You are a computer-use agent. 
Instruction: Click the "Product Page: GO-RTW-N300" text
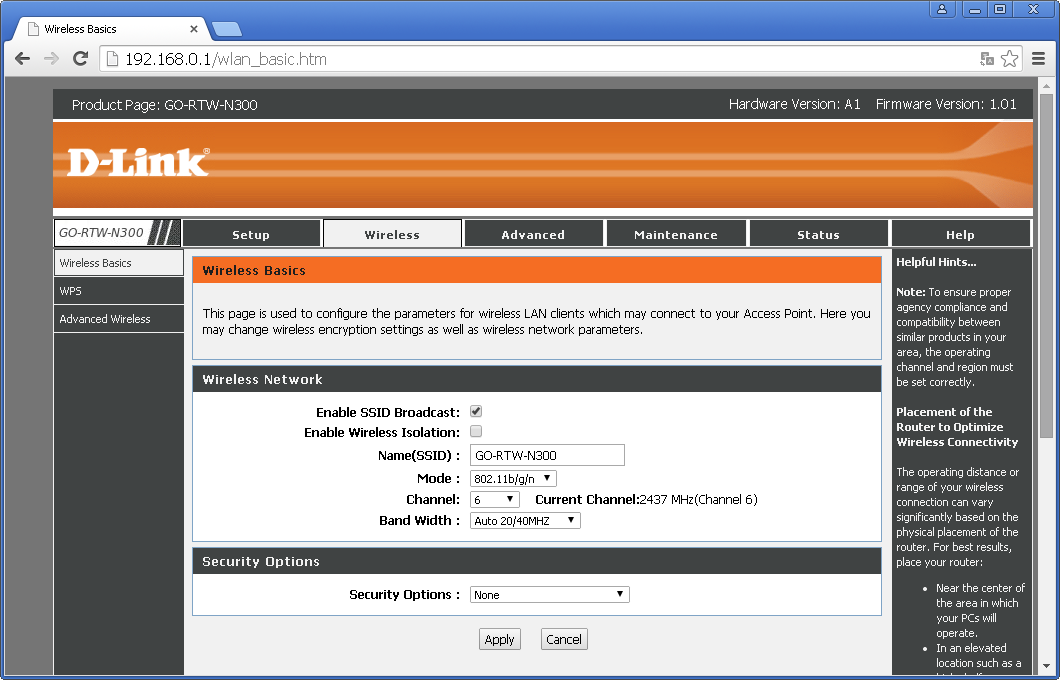coord(164,105)
